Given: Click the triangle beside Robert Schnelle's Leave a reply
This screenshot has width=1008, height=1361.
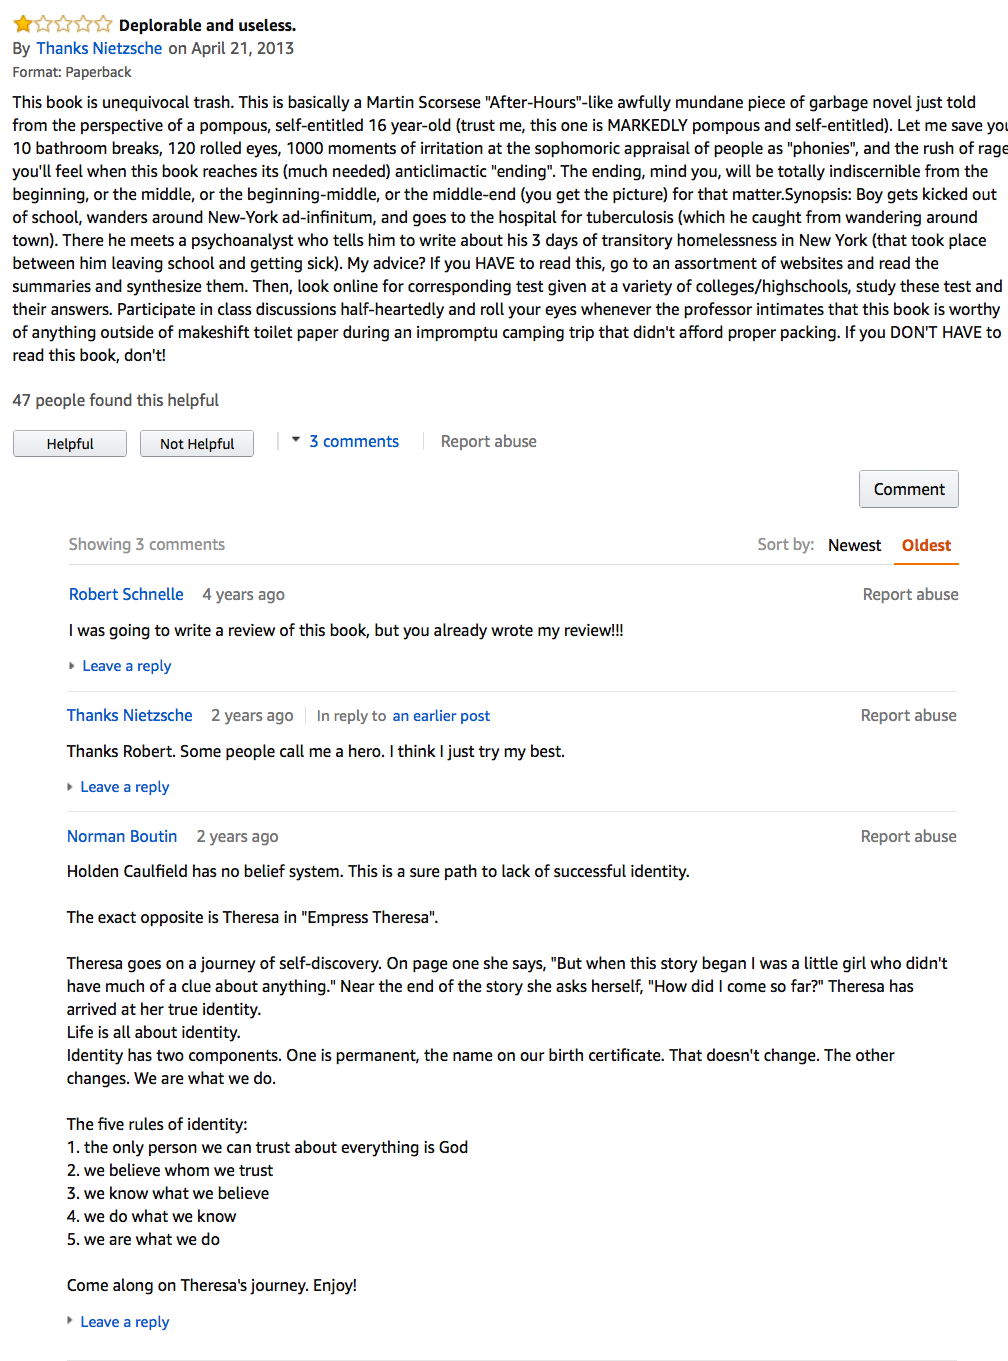Looking at the screenshot, I should point(72,665).
